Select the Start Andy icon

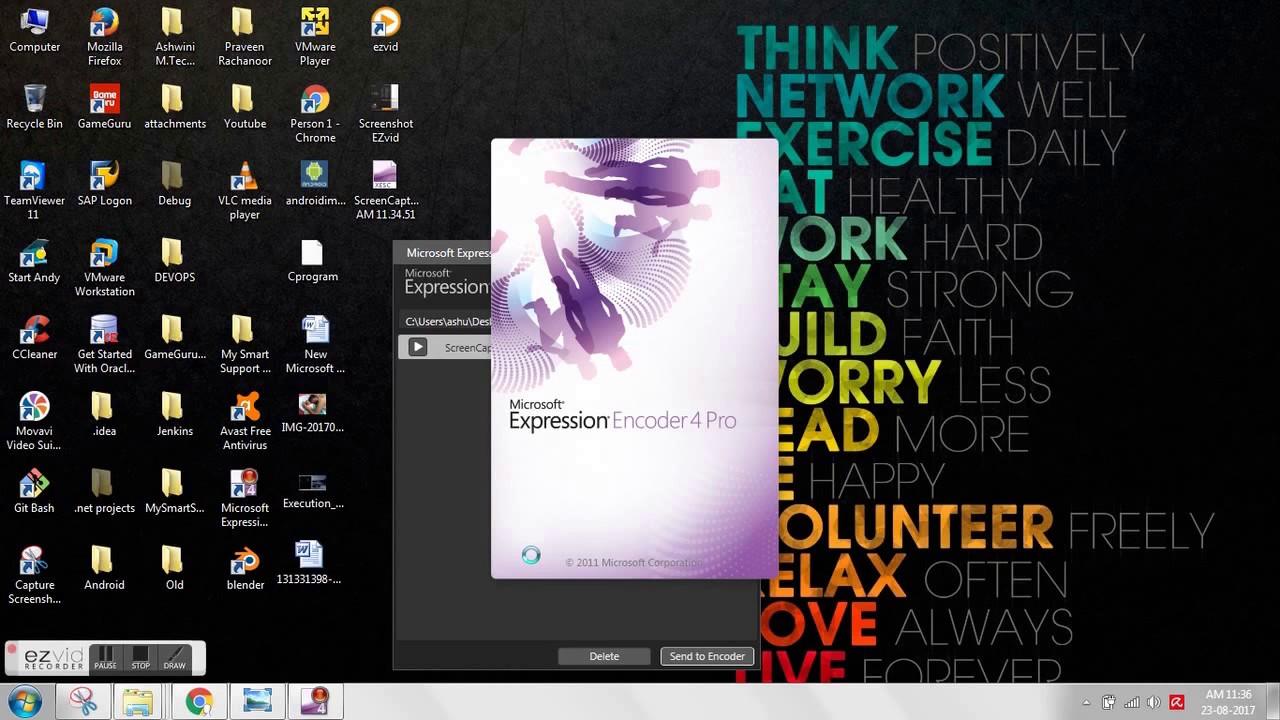click(34, 261)
